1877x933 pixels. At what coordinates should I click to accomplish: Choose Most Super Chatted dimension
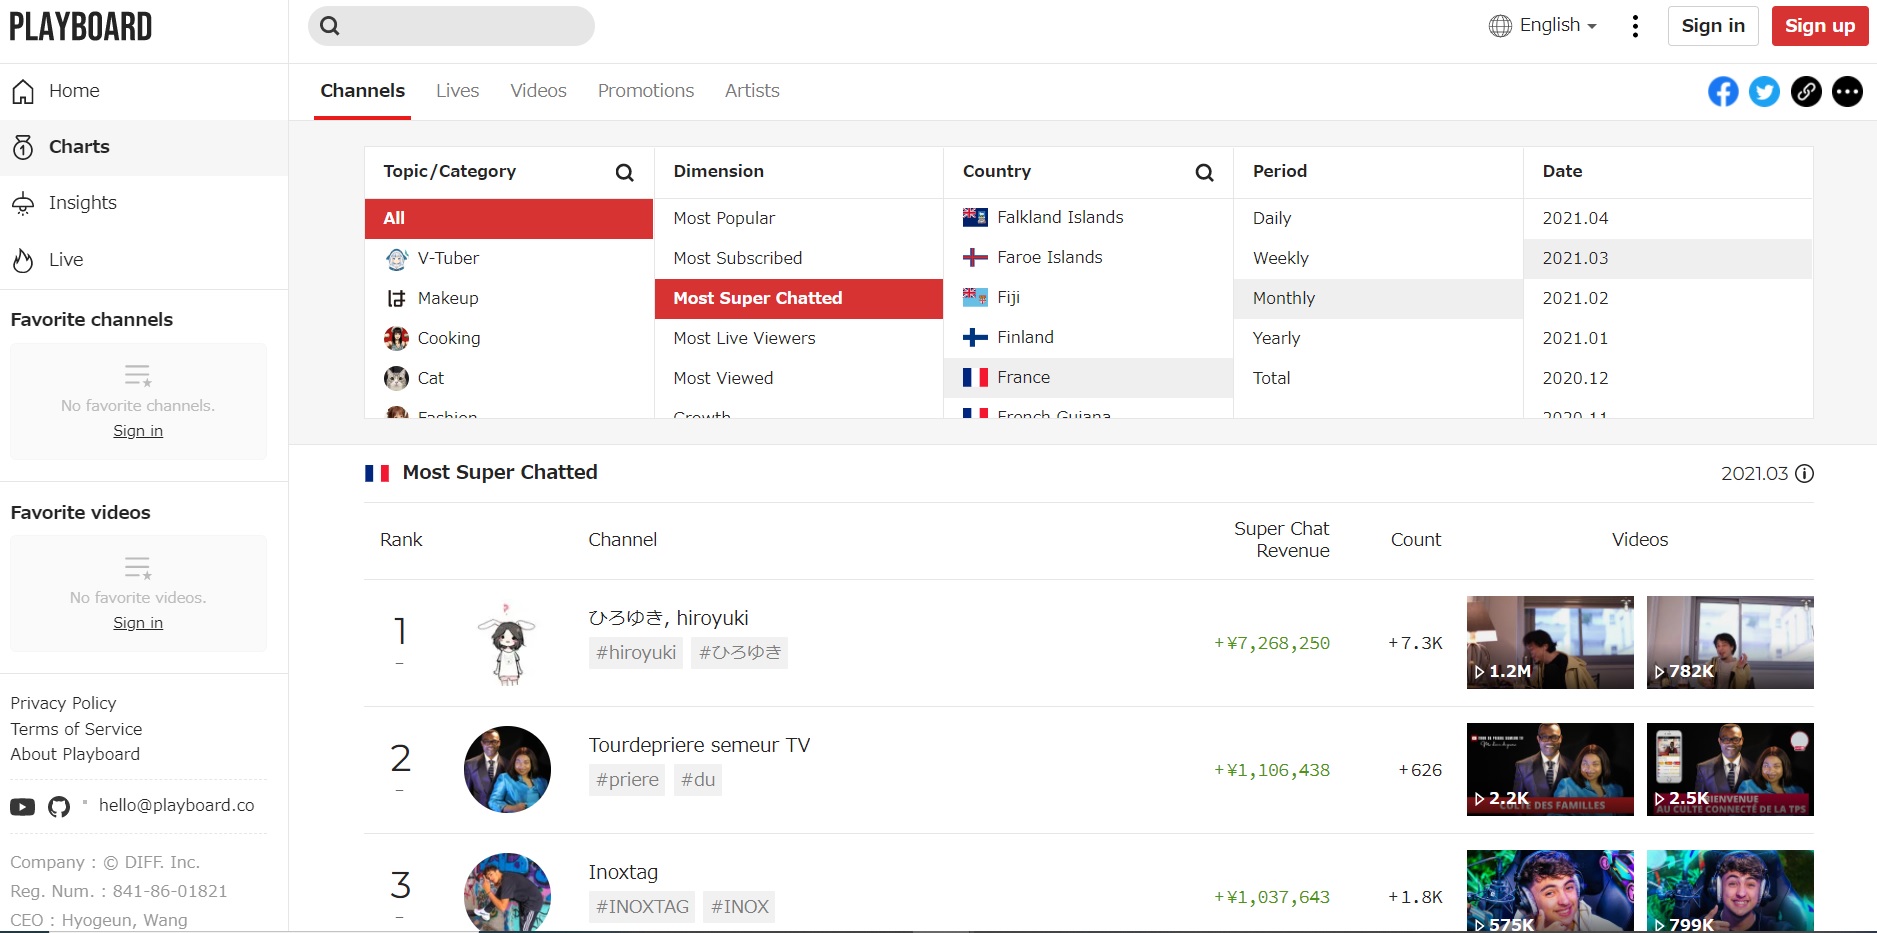click(799, 298)
